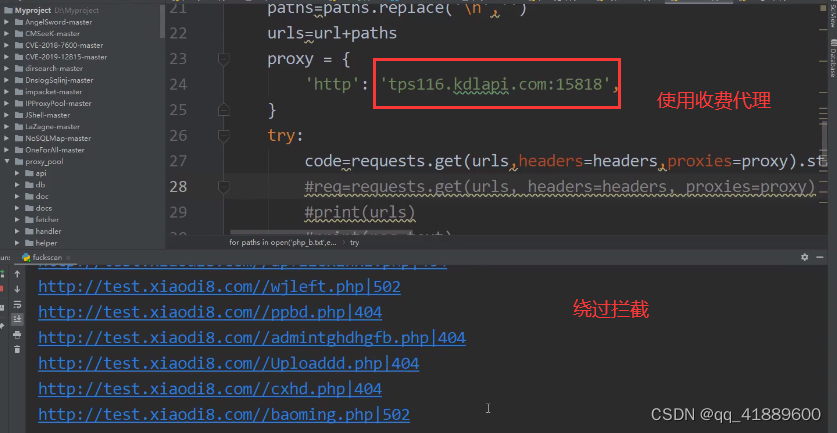Click the project tree vertical scrollbar

[x=162, y=21]
